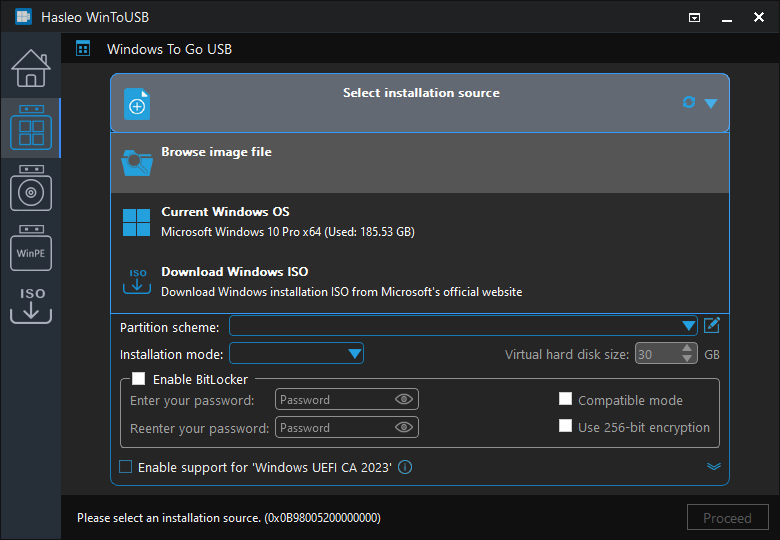Click the edit icon beside Partition scheme
This screenshot has width=780, height=540.
click(712, 326)
